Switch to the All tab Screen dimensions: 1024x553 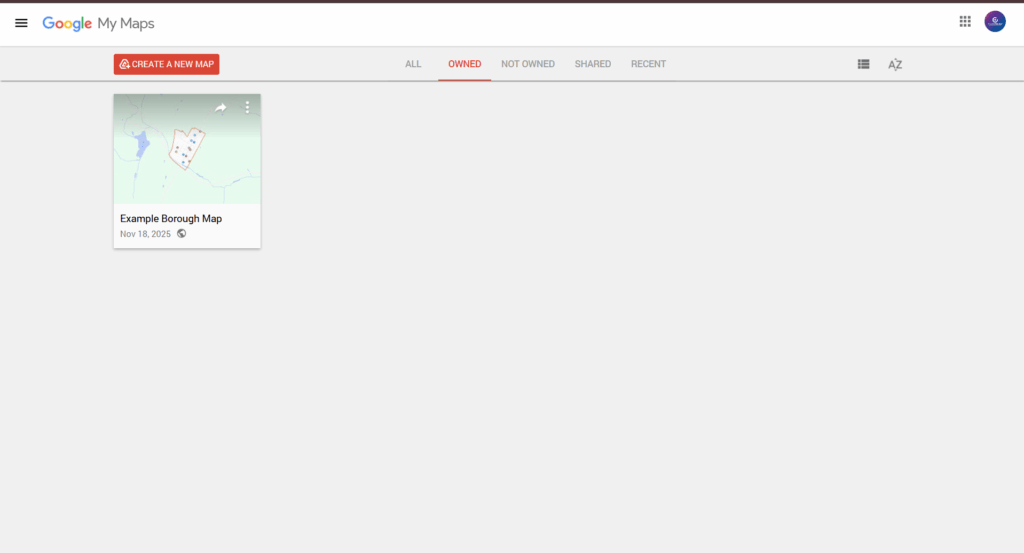(x=413, y=64)
